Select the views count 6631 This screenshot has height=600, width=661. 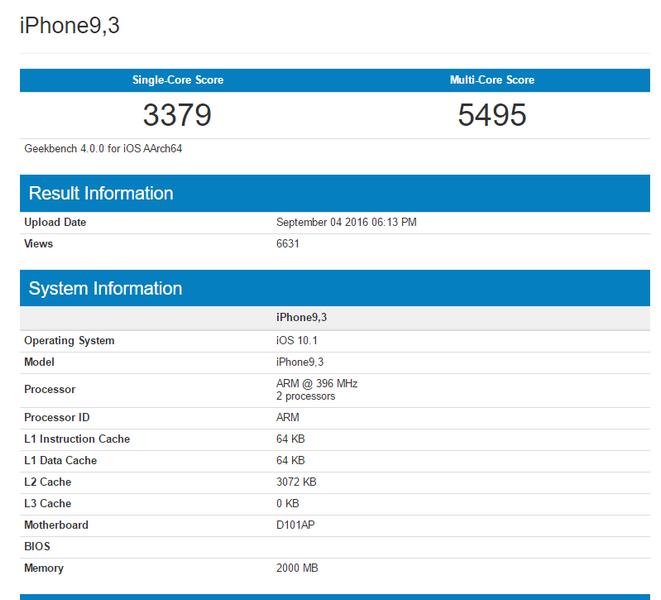[x=288, y=244]
